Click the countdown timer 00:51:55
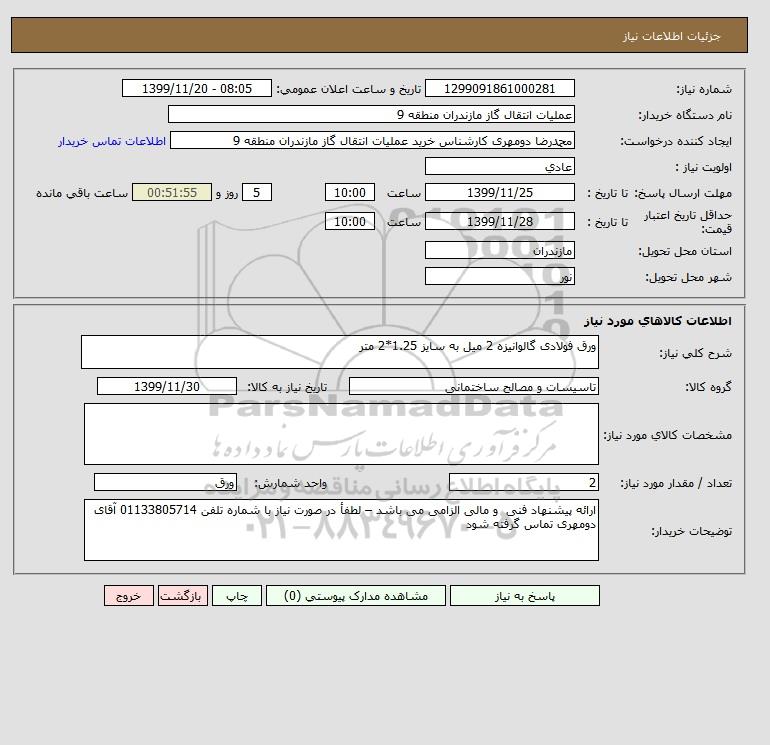Screen dimensions: 770x745 point(172,193)
